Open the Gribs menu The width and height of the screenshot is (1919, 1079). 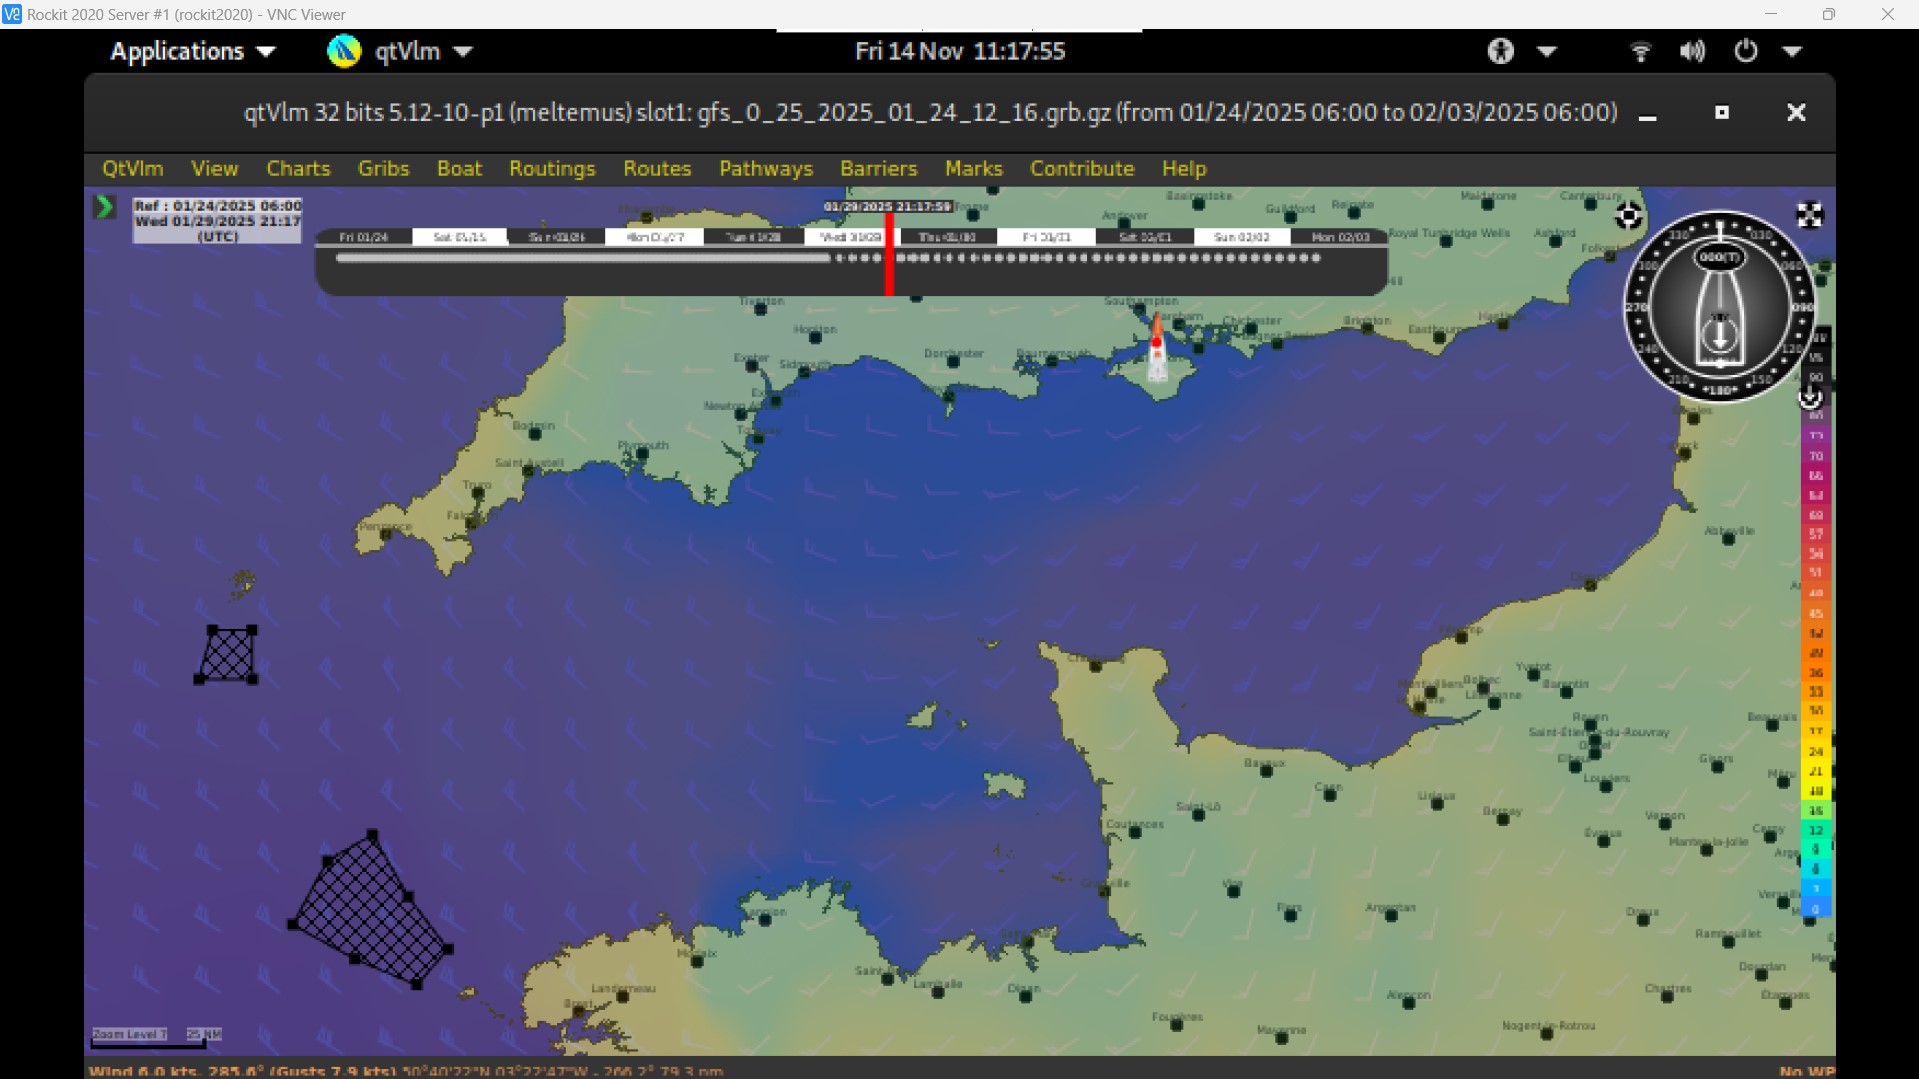click(x=383, y=168)
